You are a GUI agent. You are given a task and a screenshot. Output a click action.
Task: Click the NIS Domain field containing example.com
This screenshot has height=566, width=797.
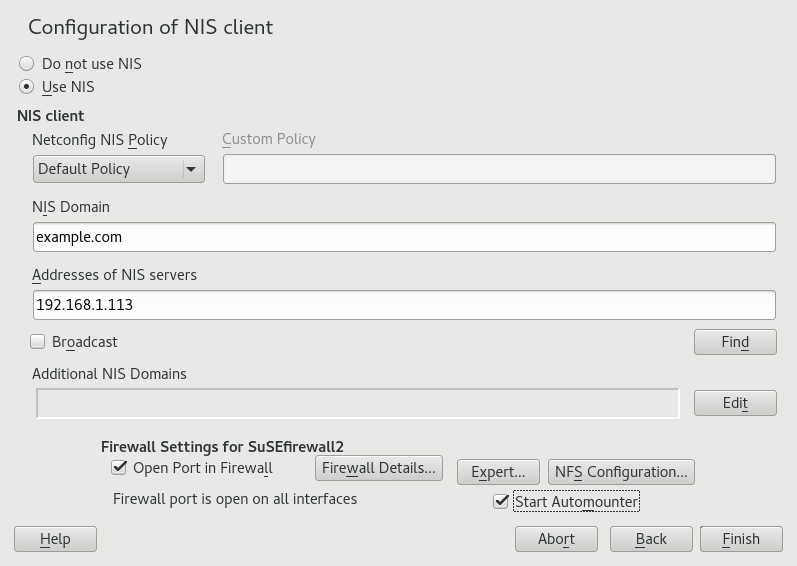pyautogui.click(x=403, y=237)
